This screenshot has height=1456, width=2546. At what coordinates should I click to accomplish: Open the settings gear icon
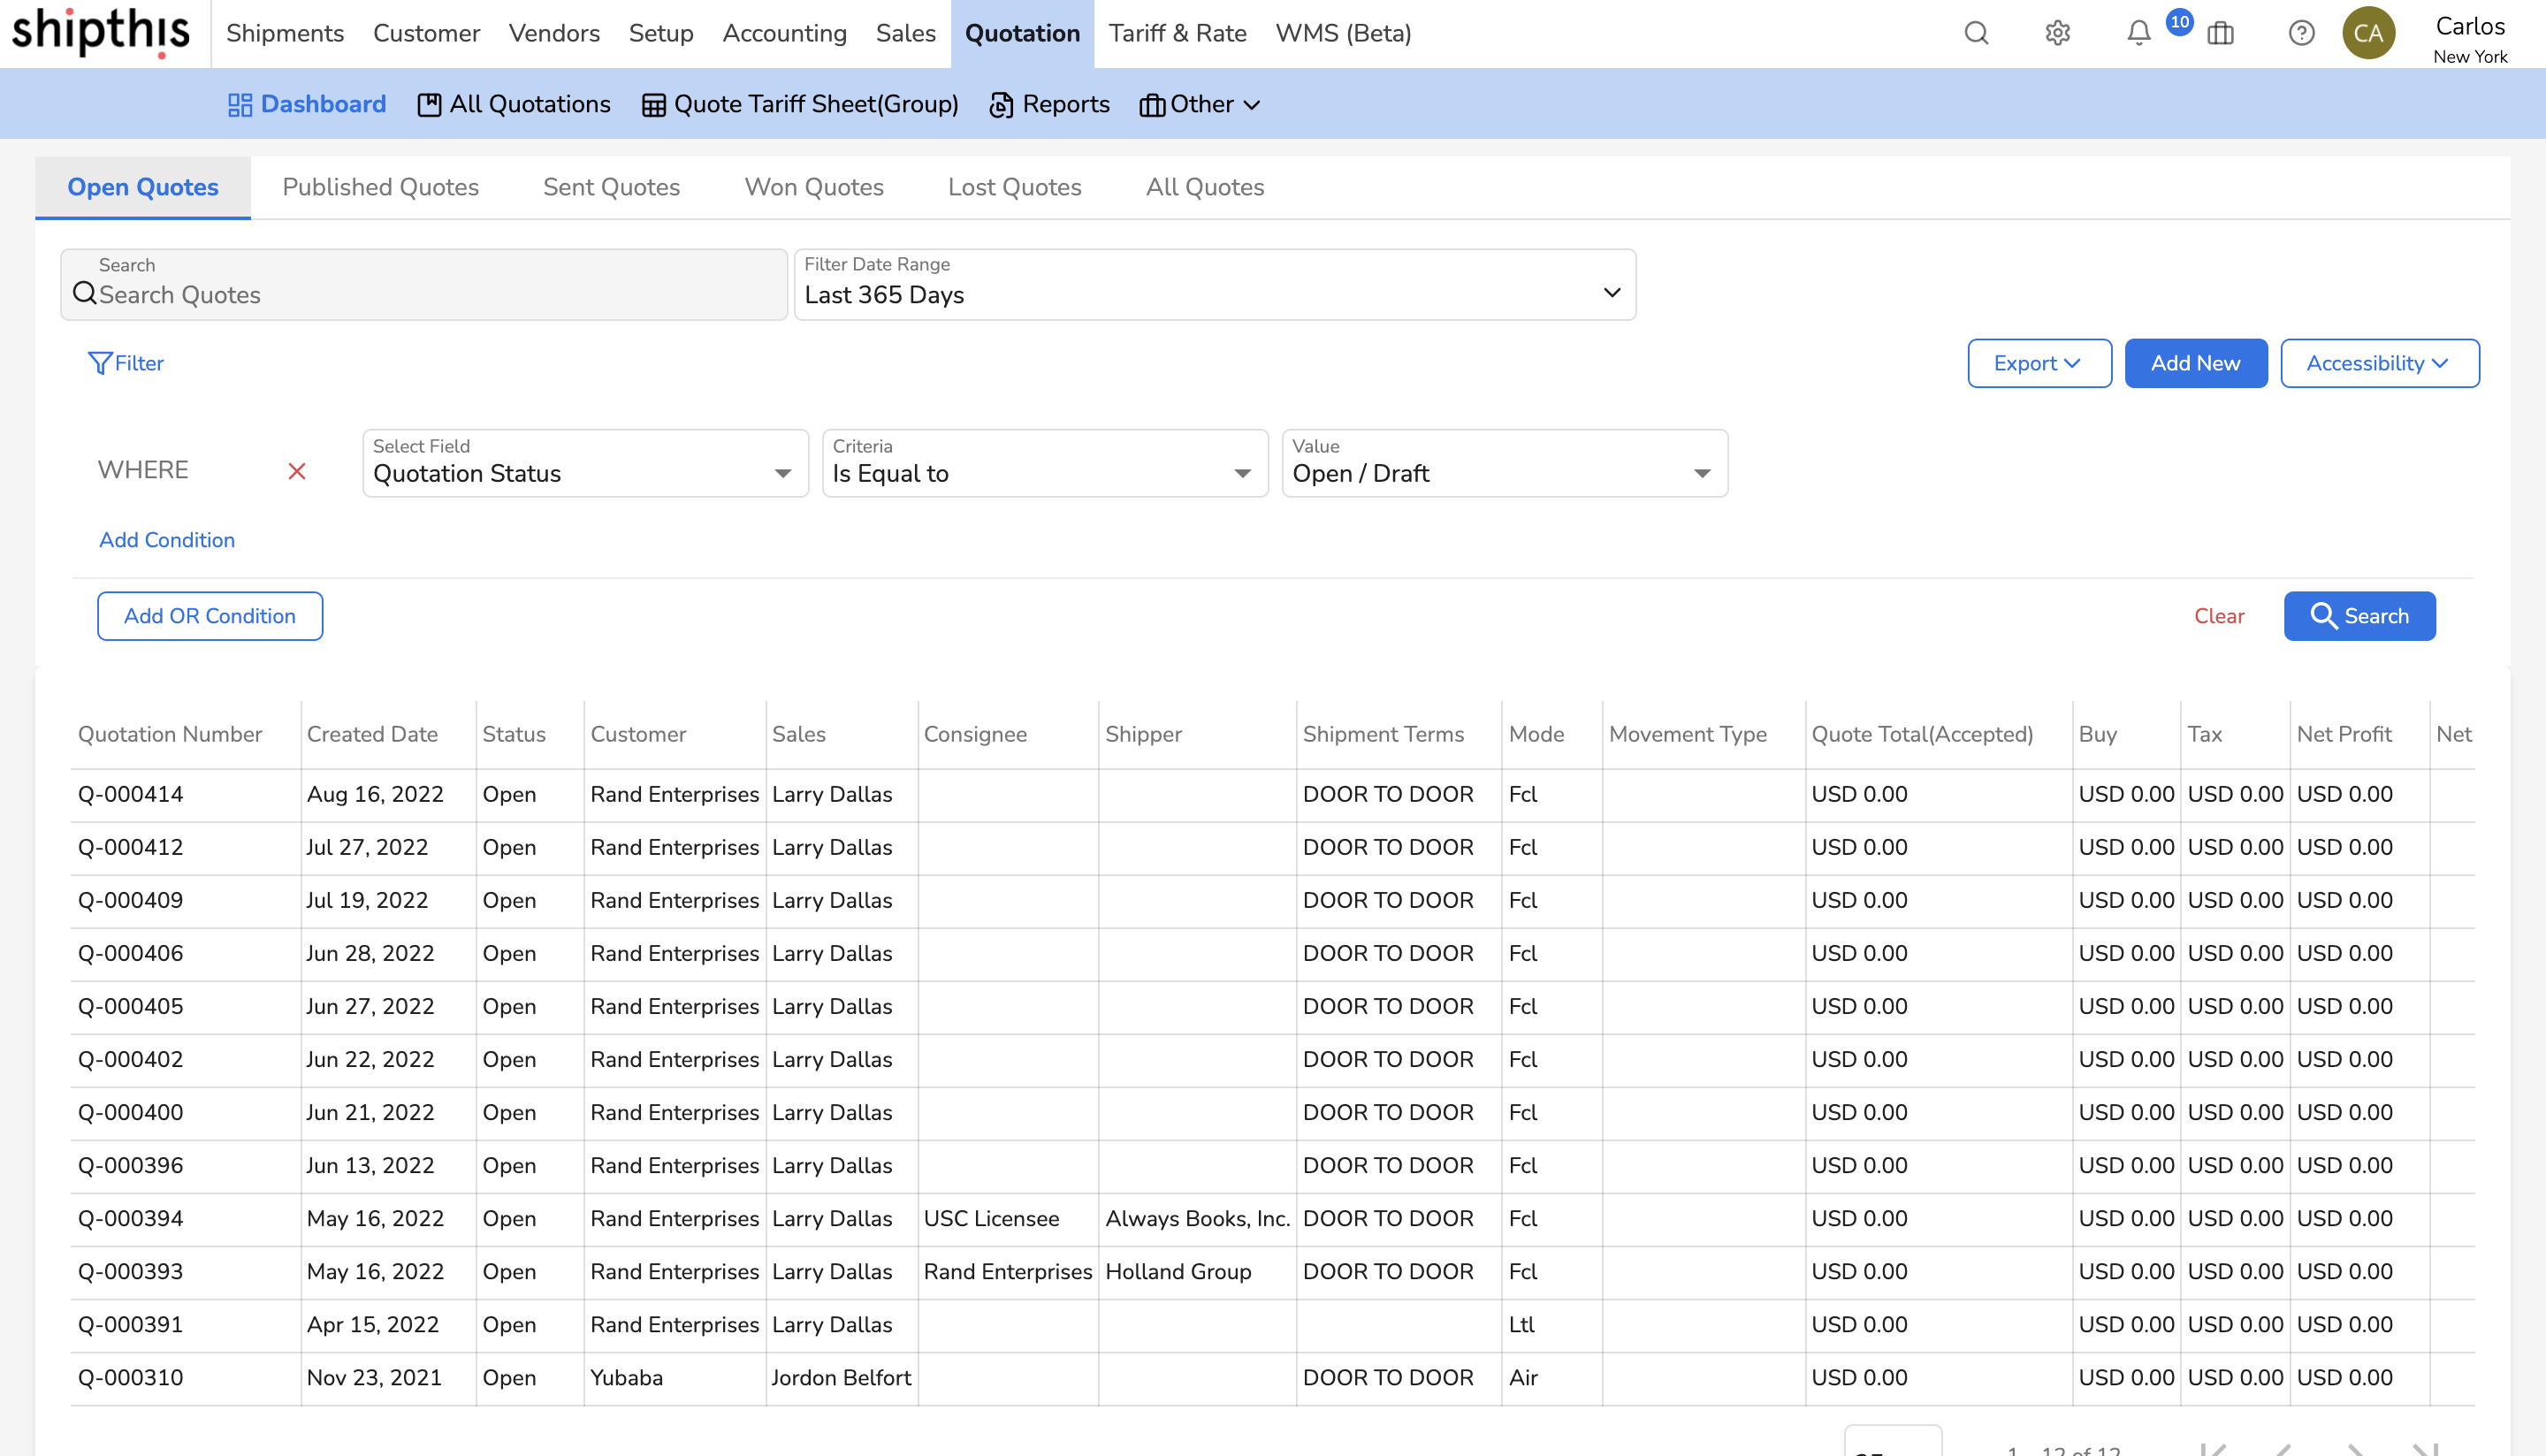[2058, 33]
